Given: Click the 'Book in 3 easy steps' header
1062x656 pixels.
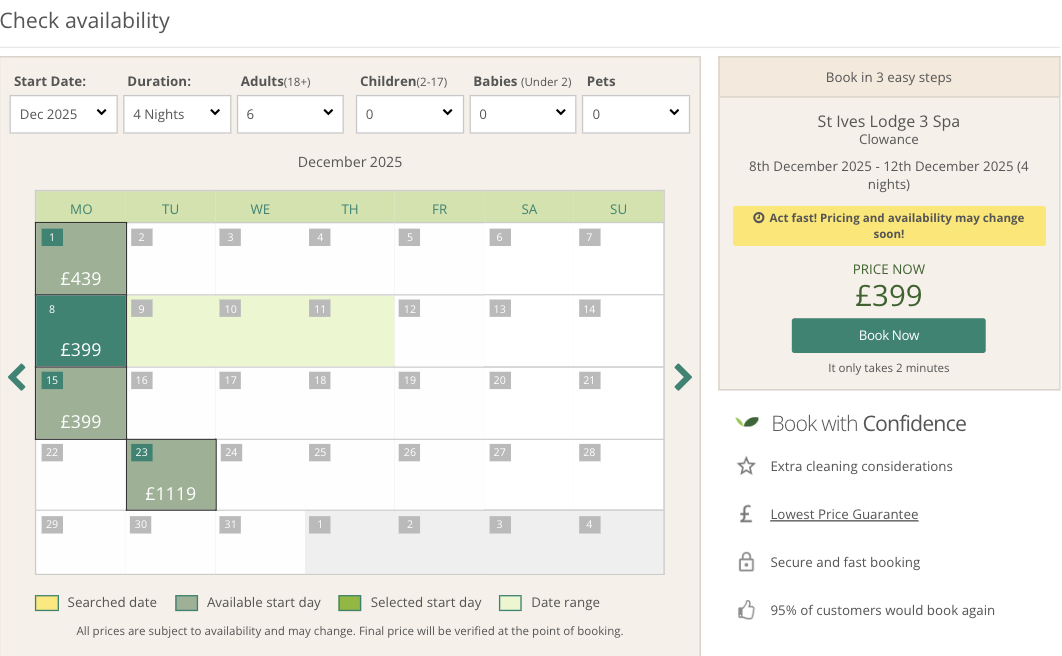Looking at the screenshot, I should point(888,77).
